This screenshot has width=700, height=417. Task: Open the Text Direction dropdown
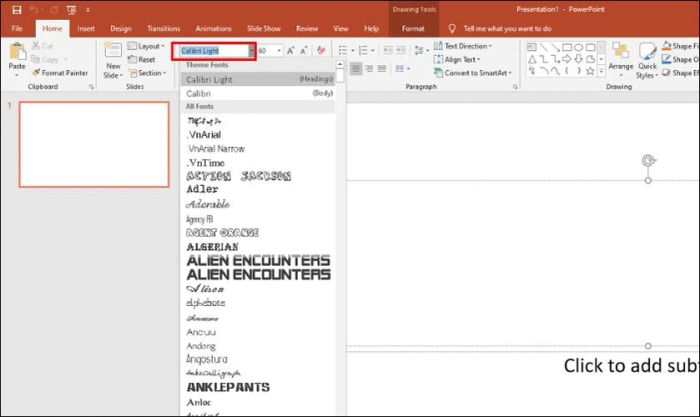pos(462,46)
